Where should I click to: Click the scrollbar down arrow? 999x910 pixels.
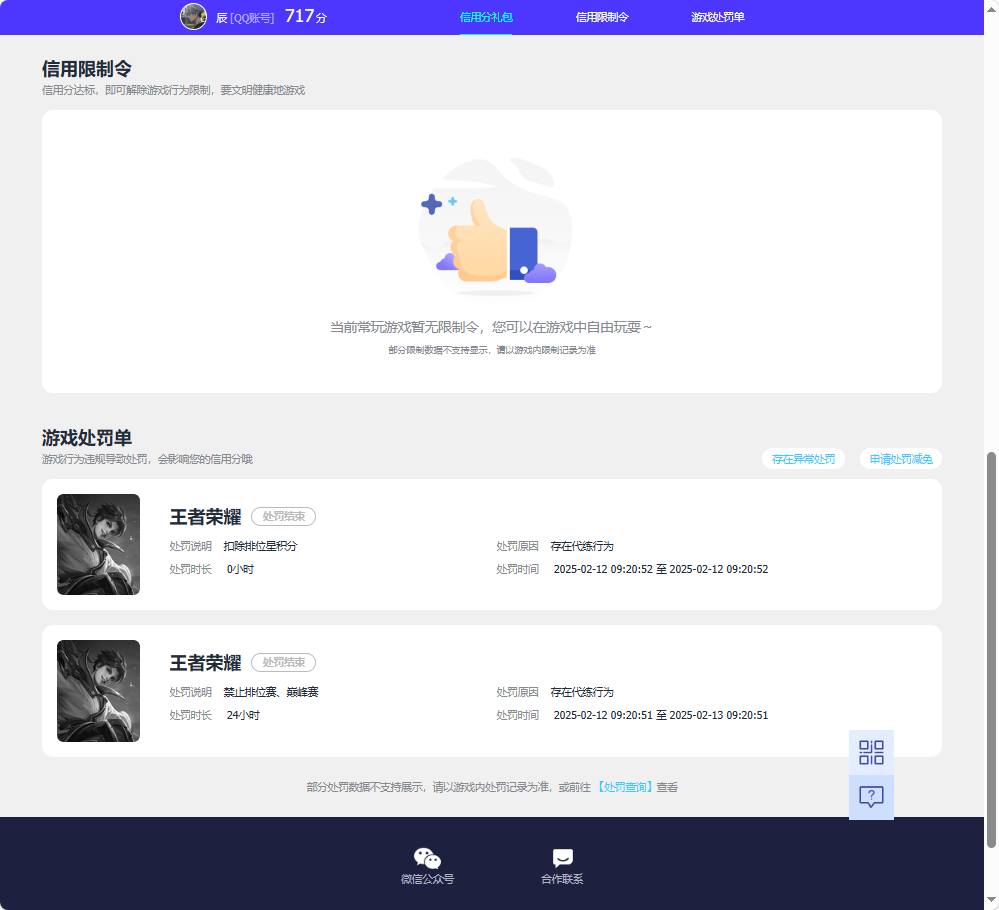click(991, 900)
